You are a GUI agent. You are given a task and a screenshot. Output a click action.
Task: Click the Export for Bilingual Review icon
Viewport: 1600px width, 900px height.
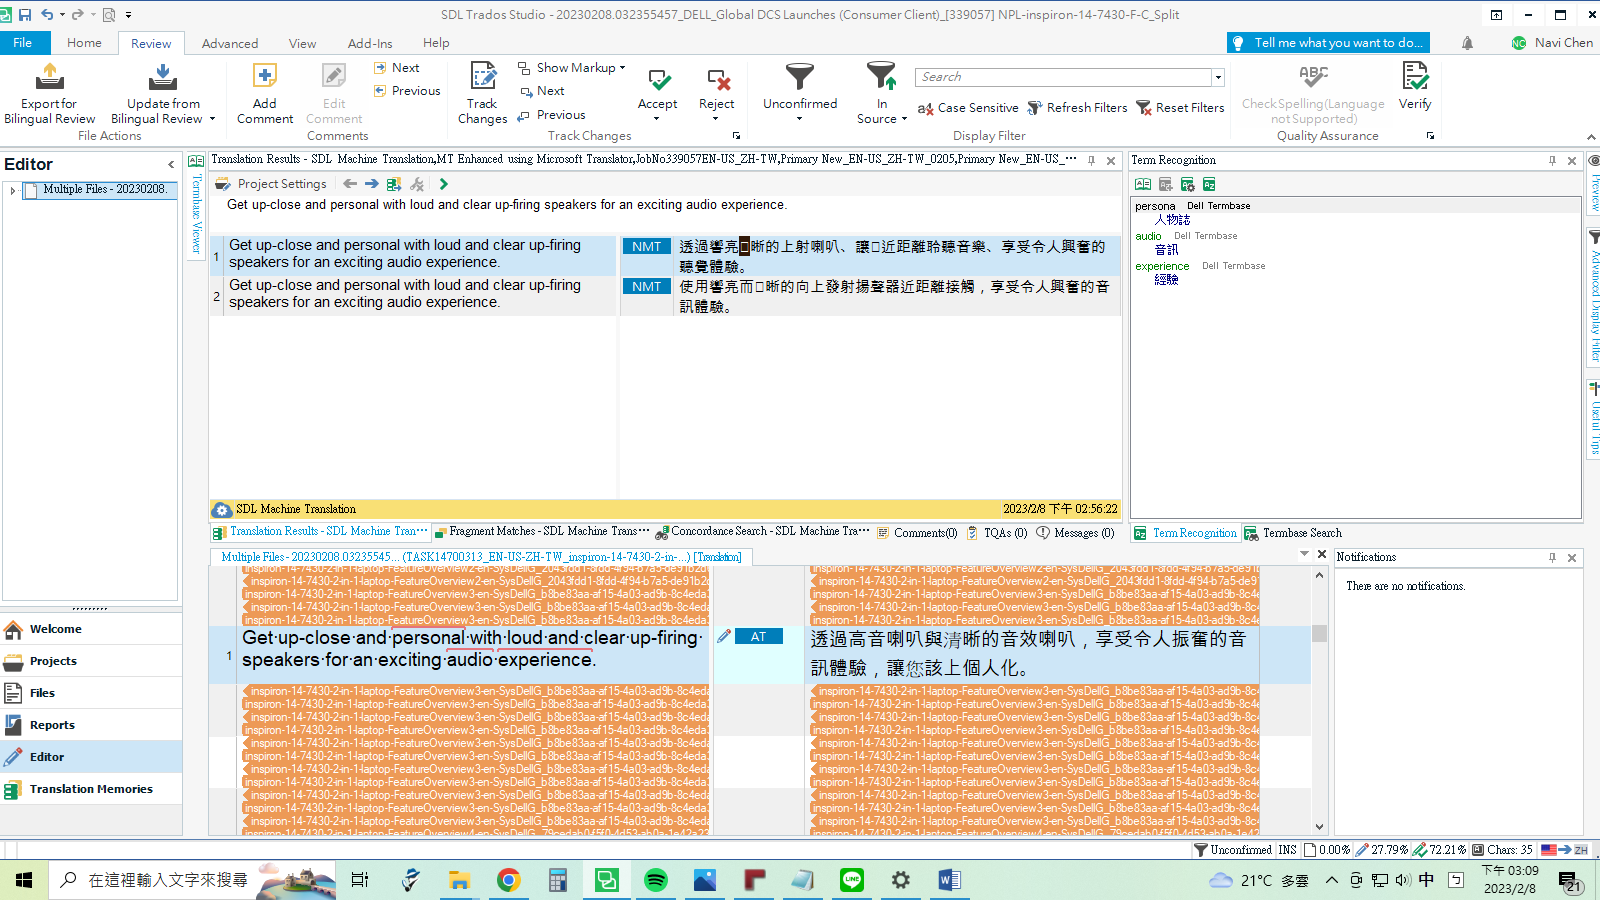tap(49, 77)
